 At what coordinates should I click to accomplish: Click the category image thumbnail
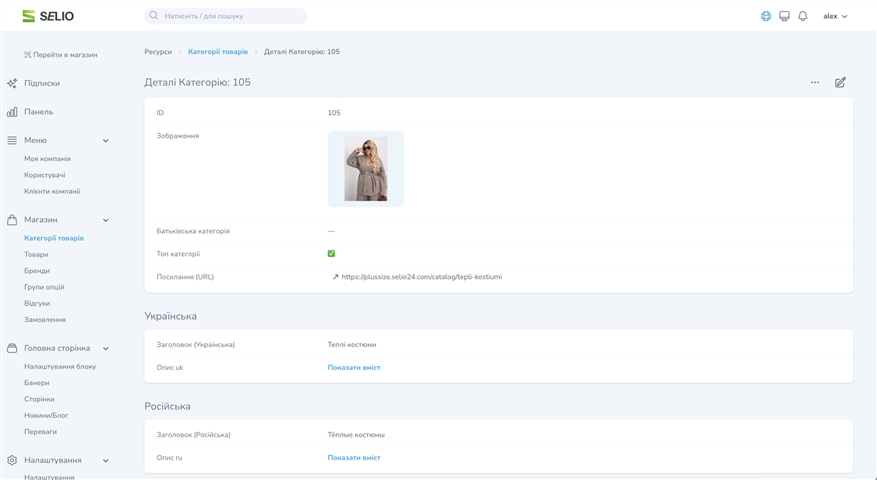click(x=365, y=169)
